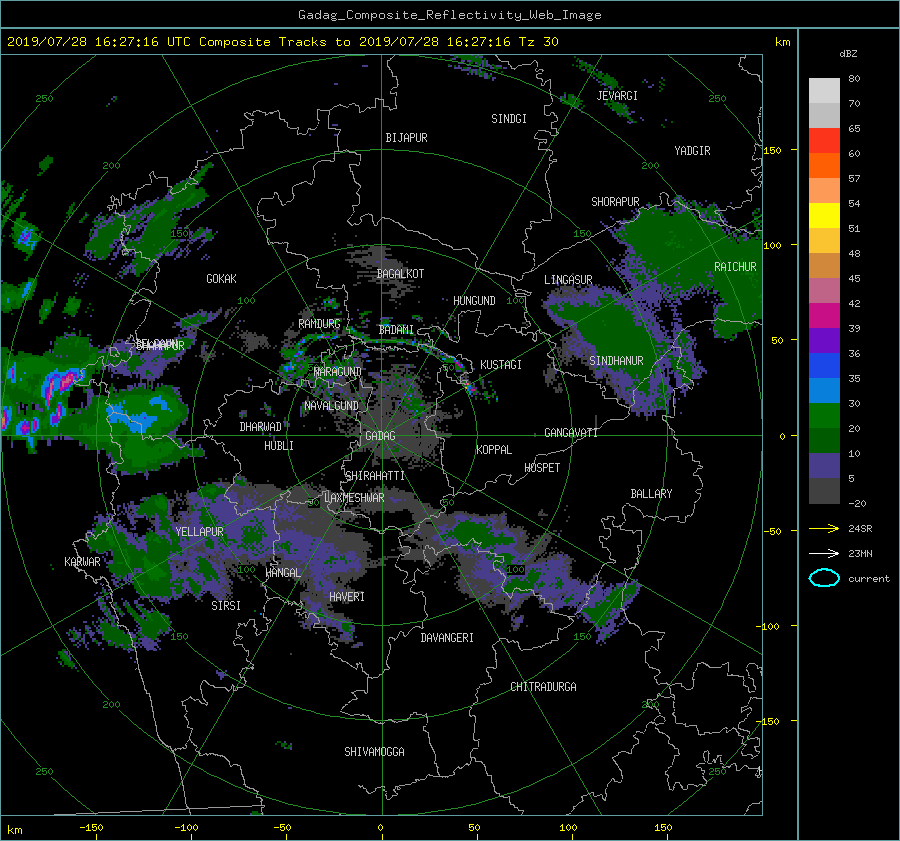This screenshot has height=841, width=900.
Task: Pick the red swatch between 65 and 60 dBZ
Action: click(x=824, y=140)
